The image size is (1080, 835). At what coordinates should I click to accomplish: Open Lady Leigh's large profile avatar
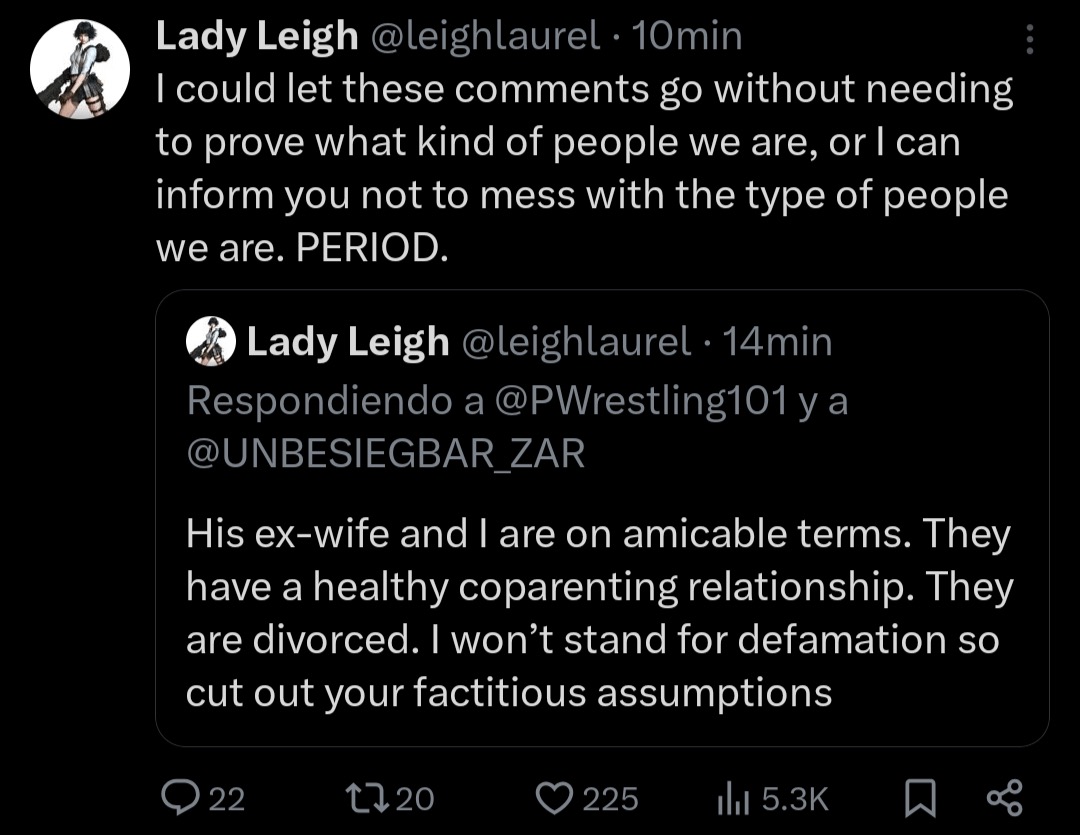(80, 69)
